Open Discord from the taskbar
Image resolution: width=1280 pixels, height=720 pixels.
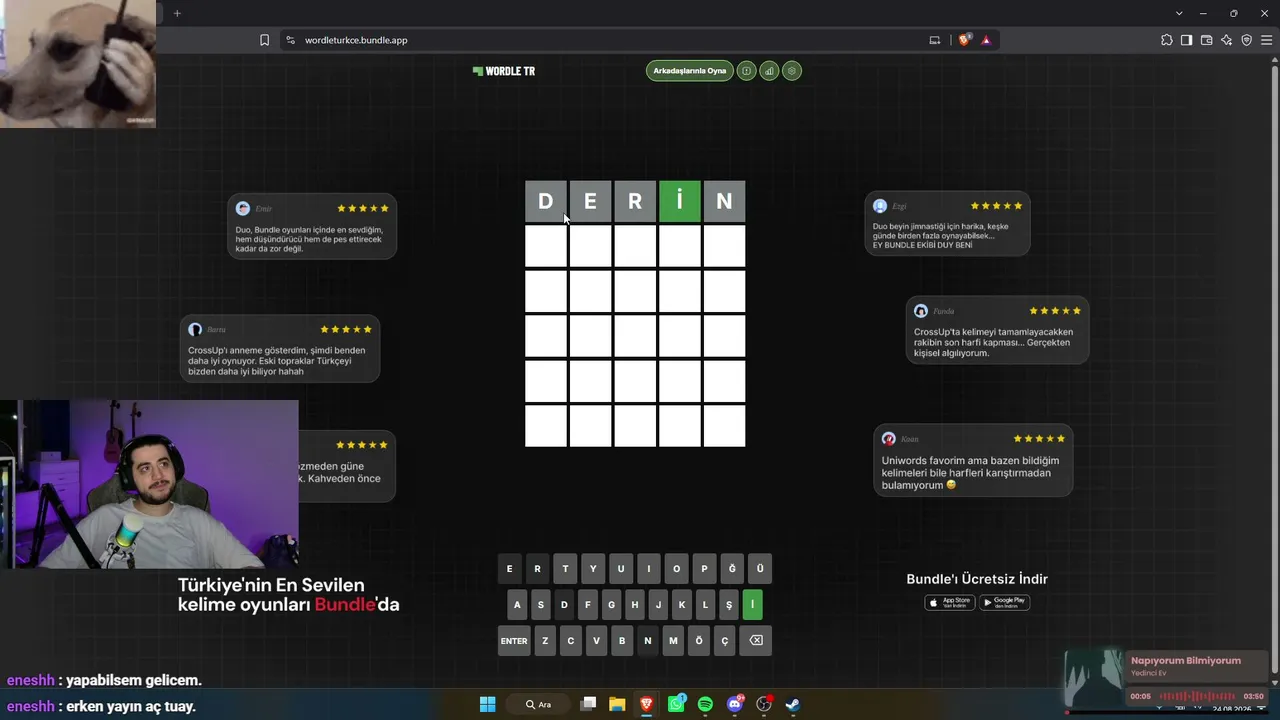(x=735, y=704)
